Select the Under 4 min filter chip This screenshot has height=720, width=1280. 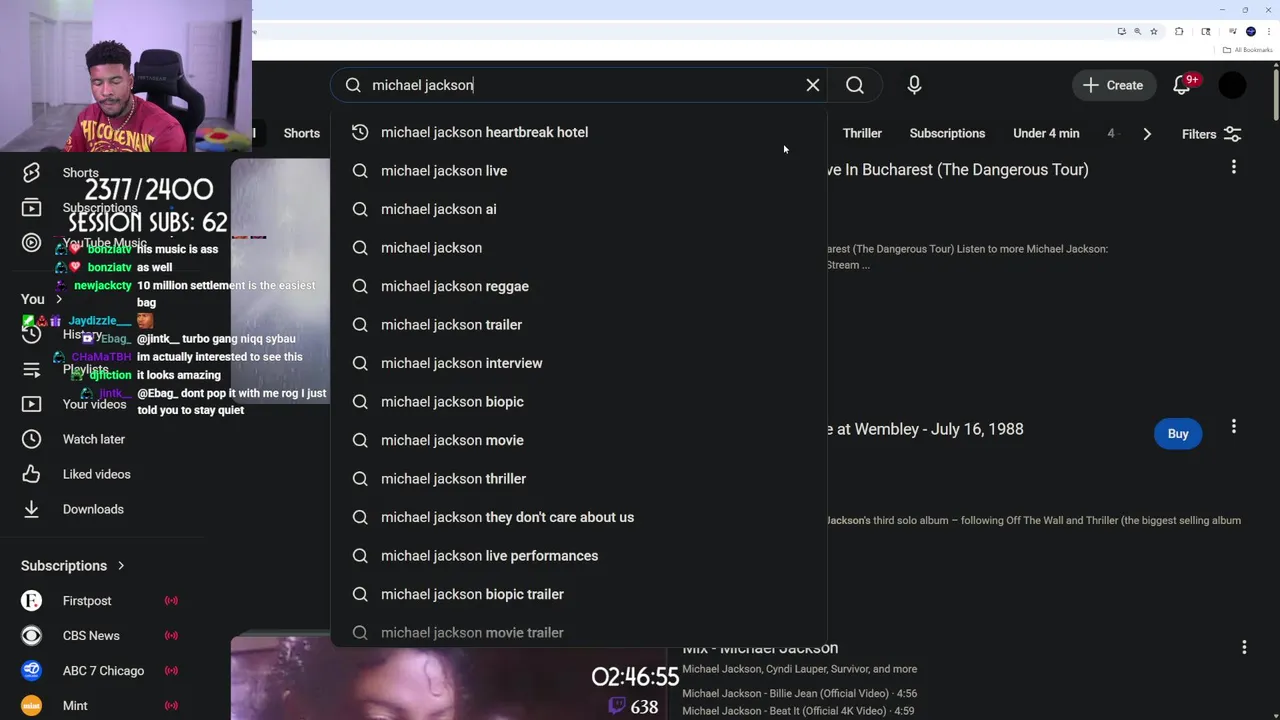point(1046,133)
